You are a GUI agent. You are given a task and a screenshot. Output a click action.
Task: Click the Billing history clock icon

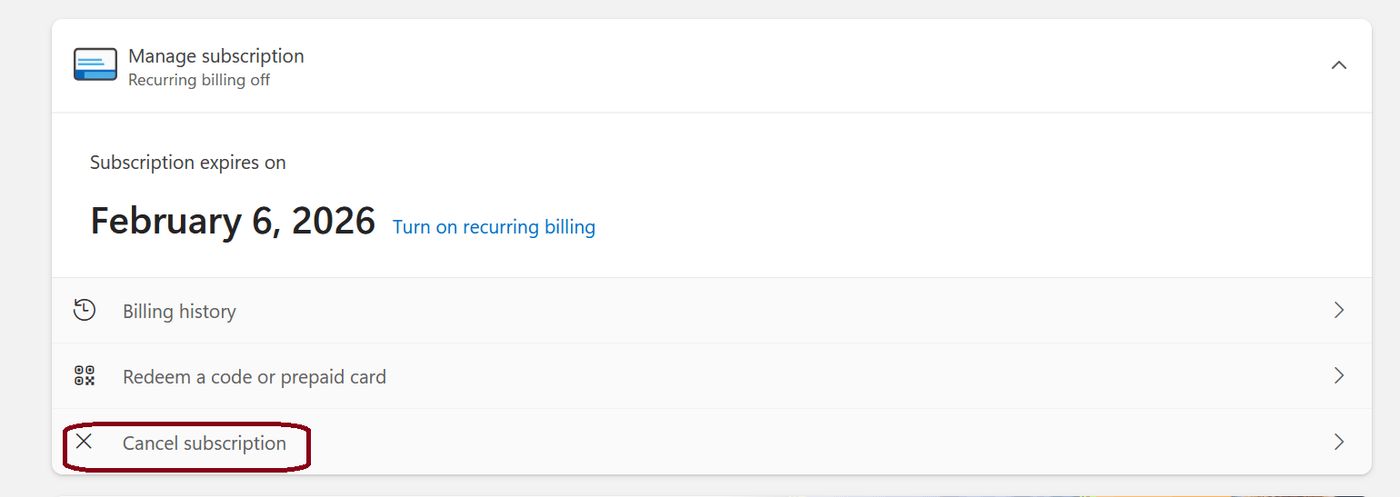pos(85,311)
